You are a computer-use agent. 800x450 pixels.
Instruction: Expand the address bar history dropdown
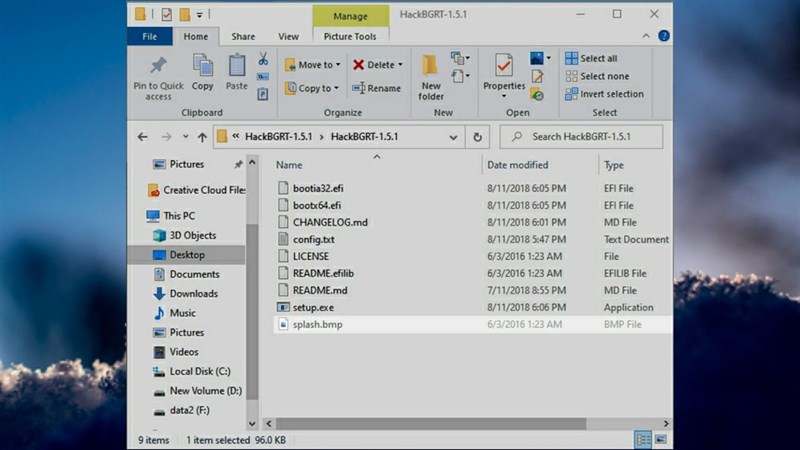click(455, 137)
